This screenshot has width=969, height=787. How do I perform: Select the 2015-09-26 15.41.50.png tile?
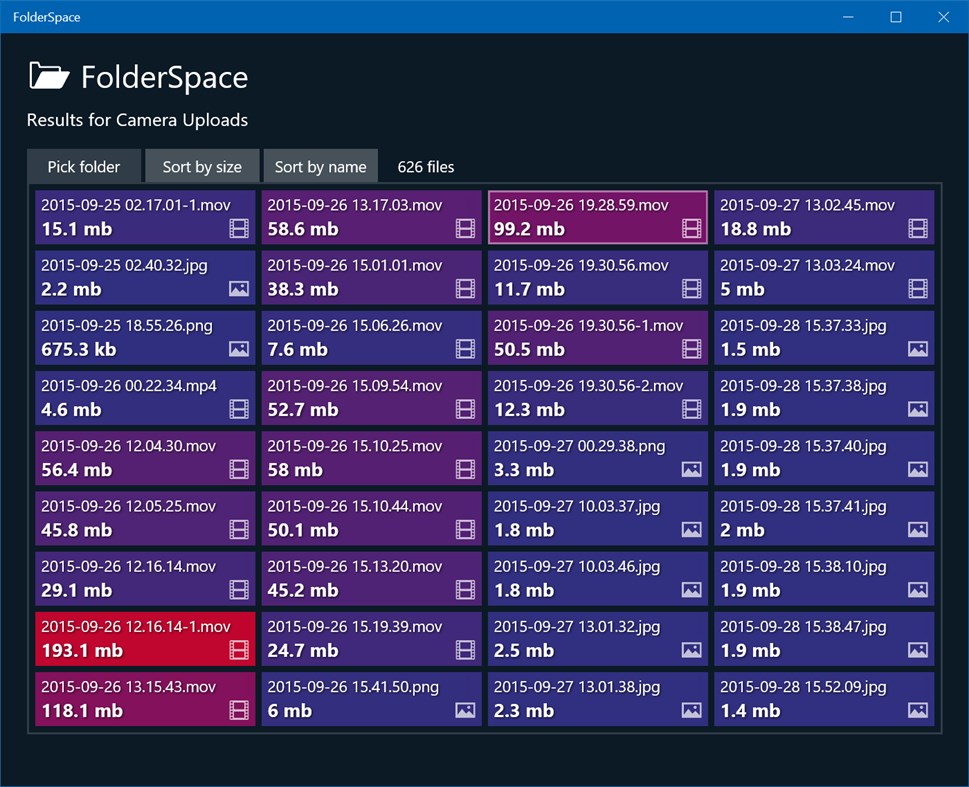(370, 698)
